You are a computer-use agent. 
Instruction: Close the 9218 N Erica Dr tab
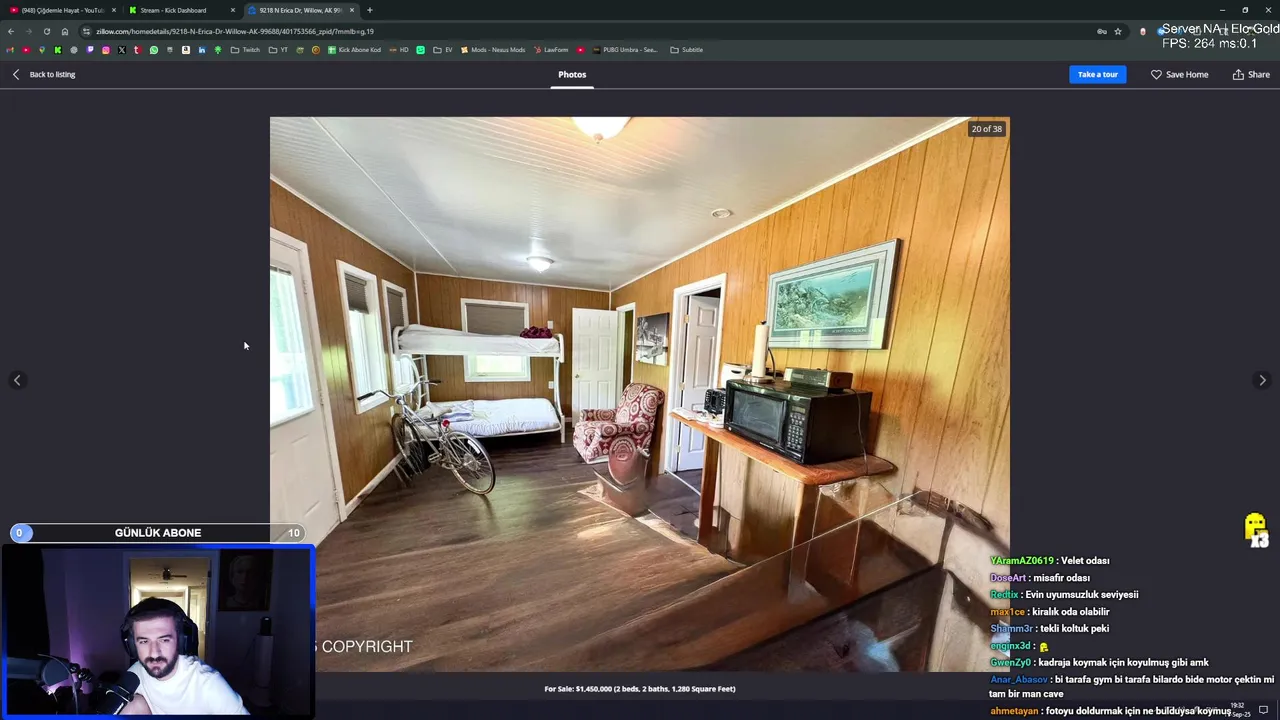352,10
